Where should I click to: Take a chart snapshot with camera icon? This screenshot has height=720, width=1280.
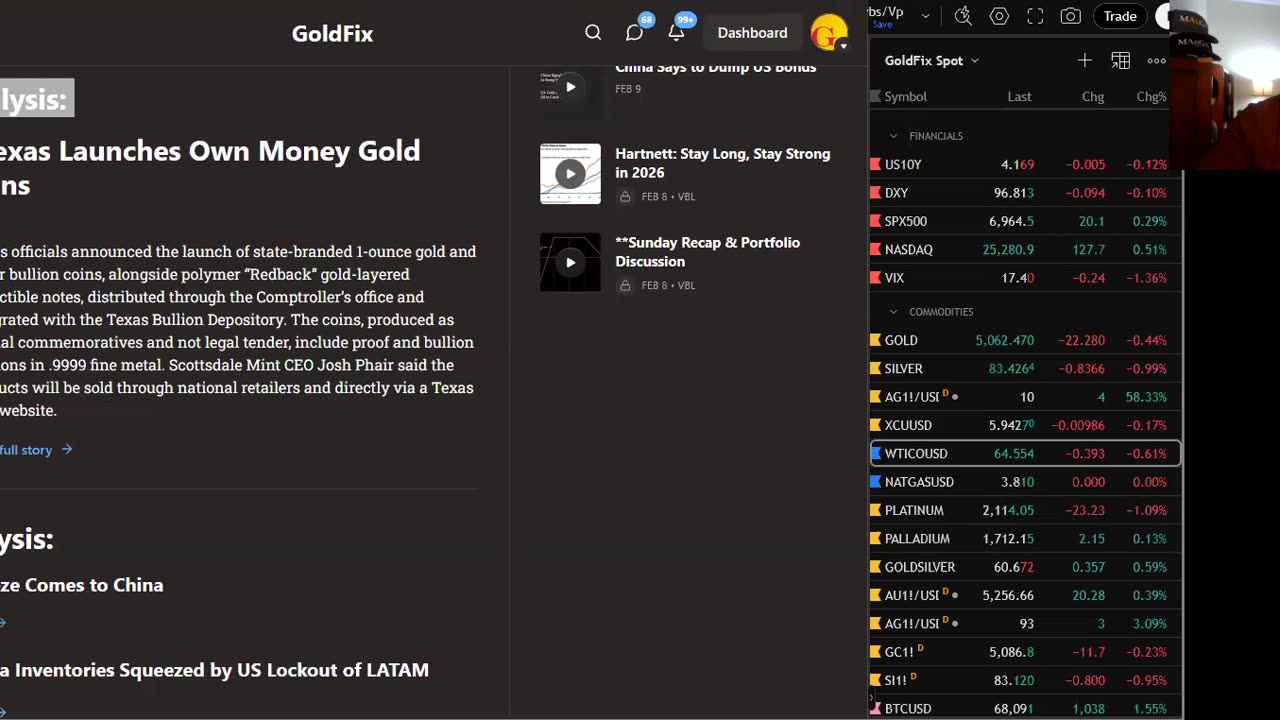pos(1070,16)
